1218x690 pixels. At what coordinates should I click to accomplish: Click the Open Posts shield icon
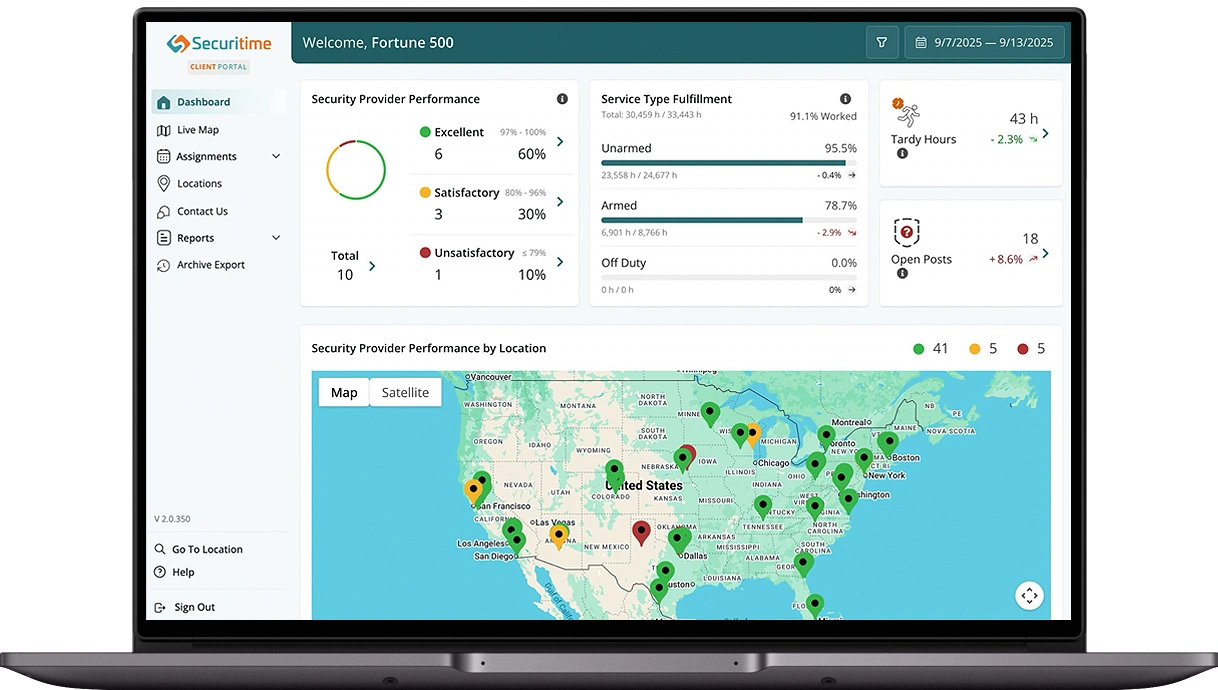(x=907, y=231)
